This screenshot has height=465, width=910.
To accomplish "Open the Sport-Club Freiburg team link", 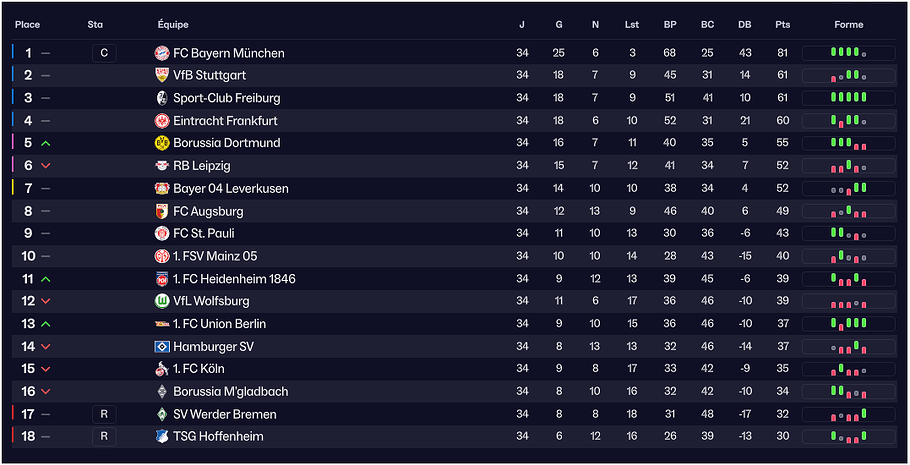I will point(226,98).
